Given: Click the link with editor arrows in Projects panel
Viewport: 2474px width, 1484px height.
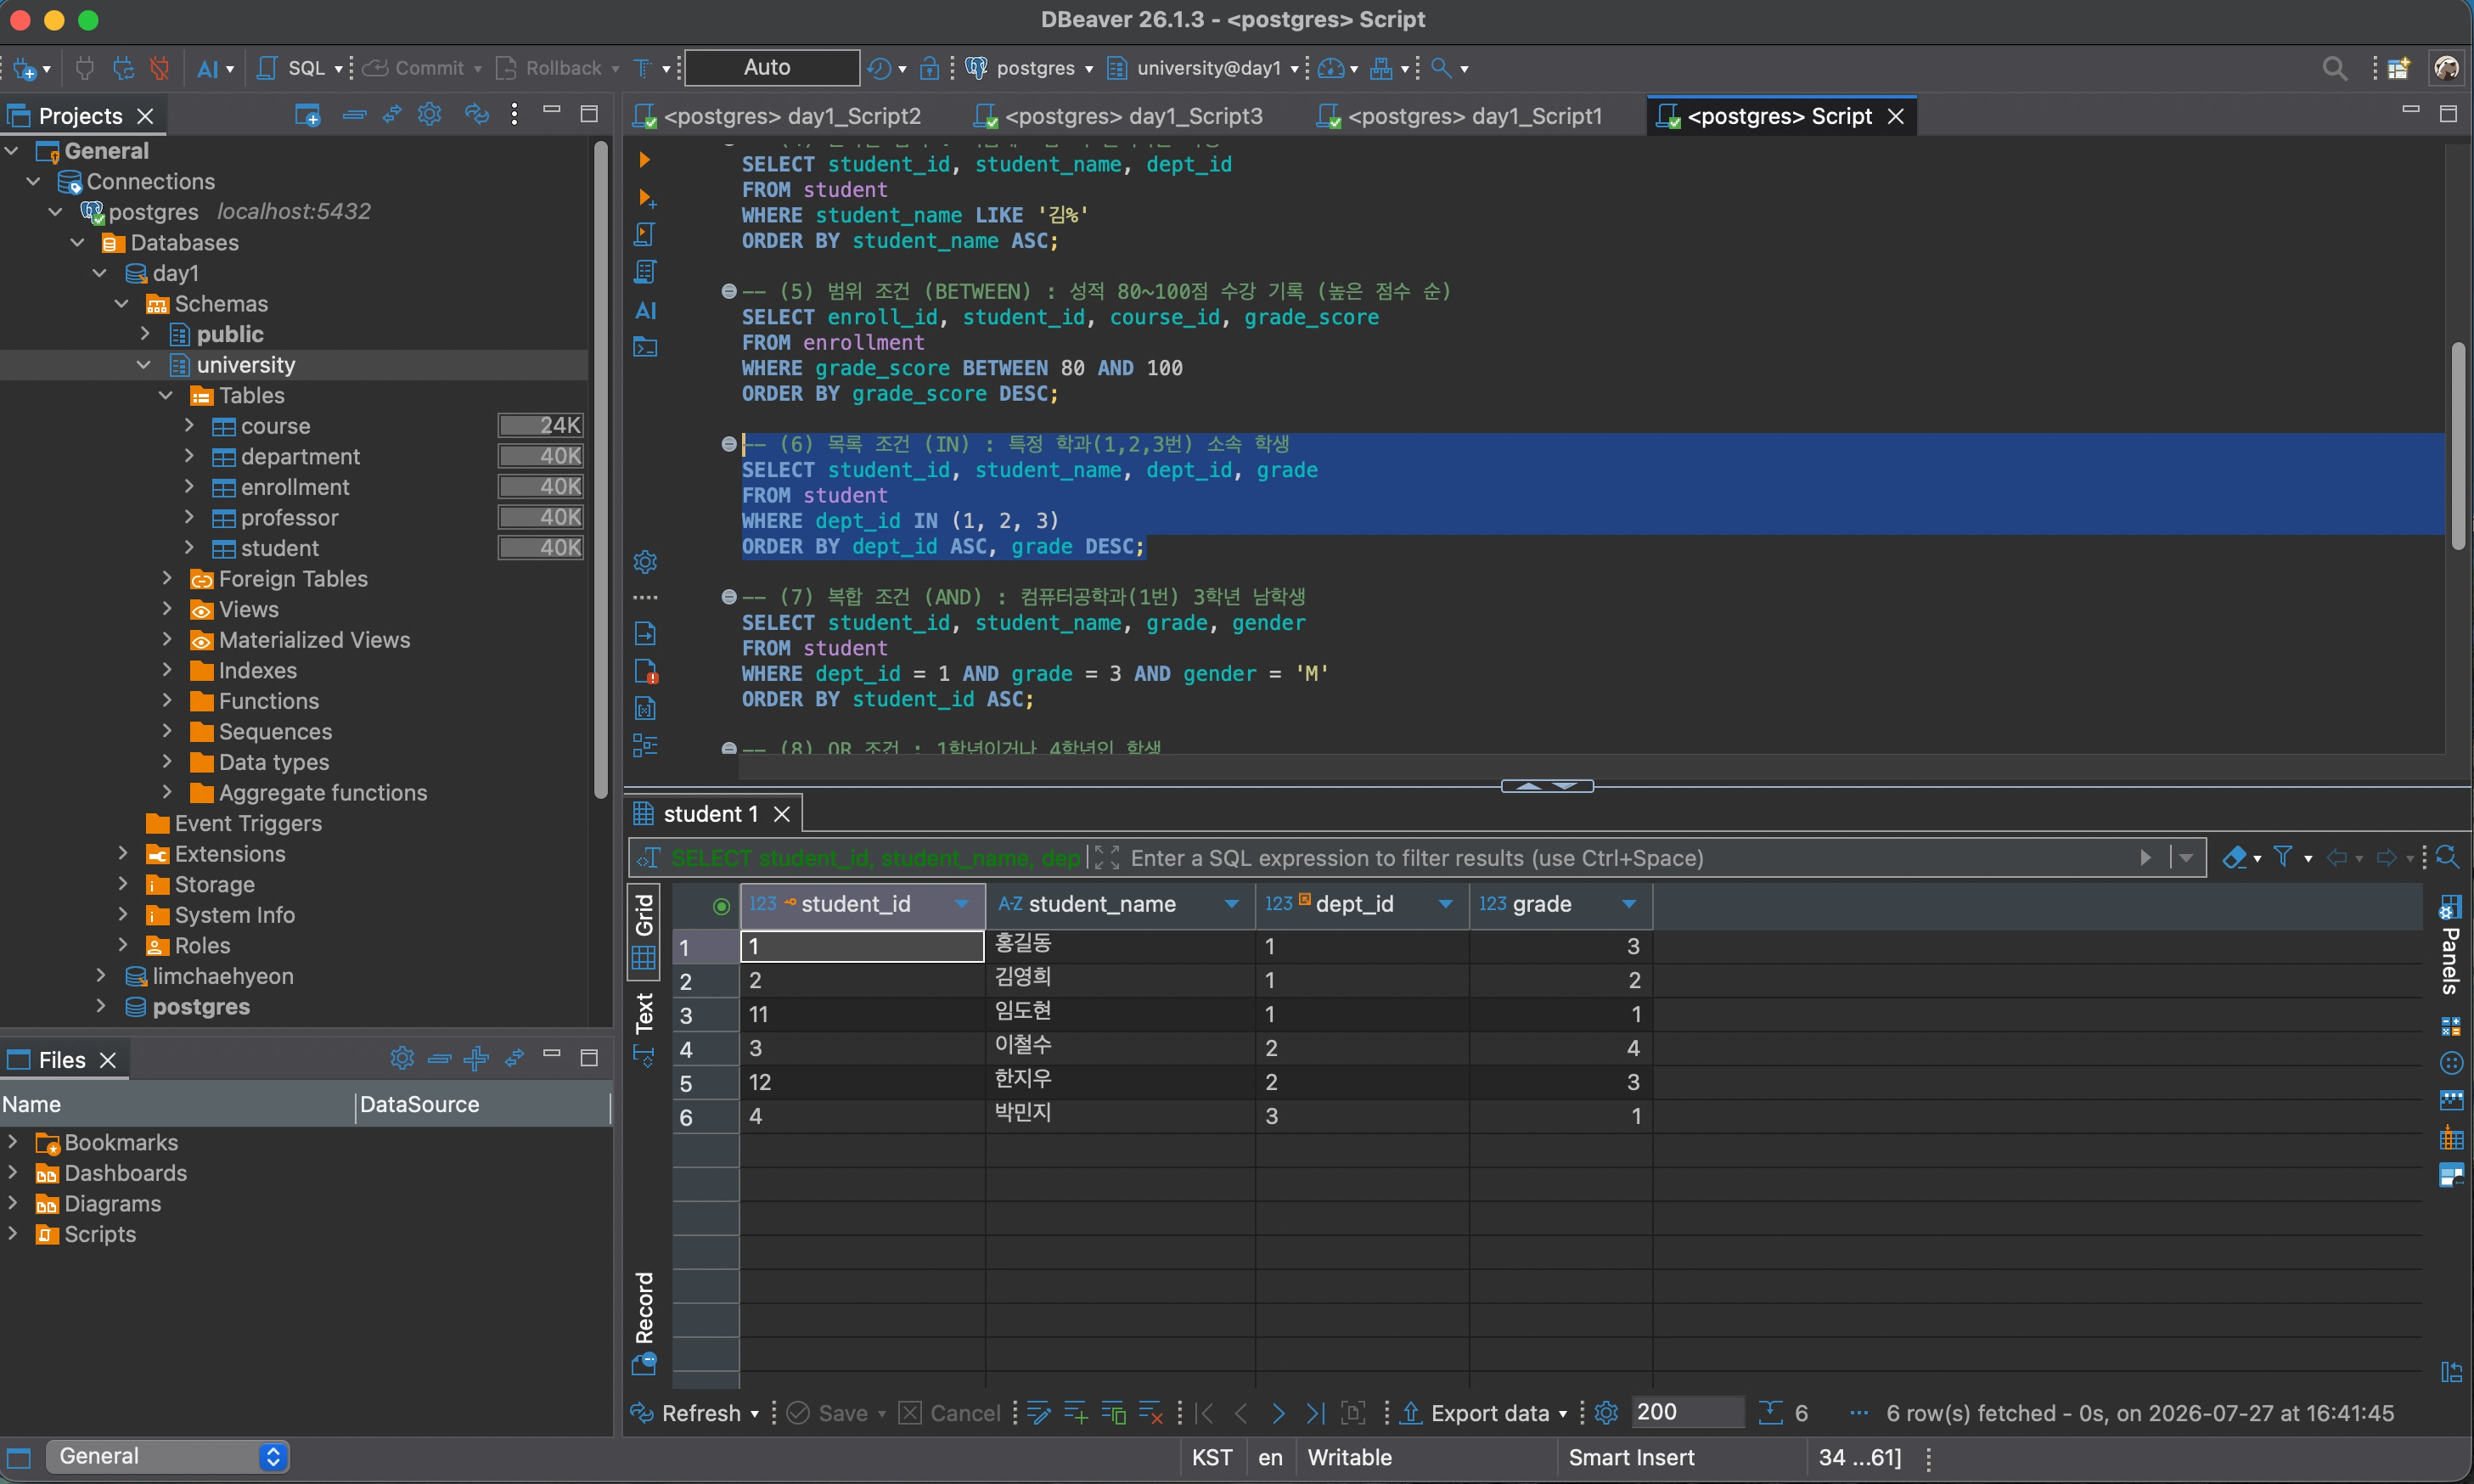Looking at the screenshot, I should tap(392, 115).
